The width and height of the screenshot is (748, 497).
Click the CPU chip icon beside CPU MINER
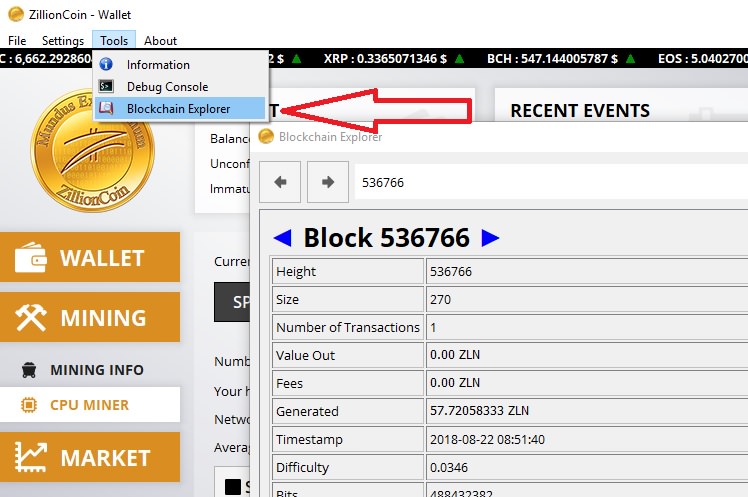coord(29,405)
